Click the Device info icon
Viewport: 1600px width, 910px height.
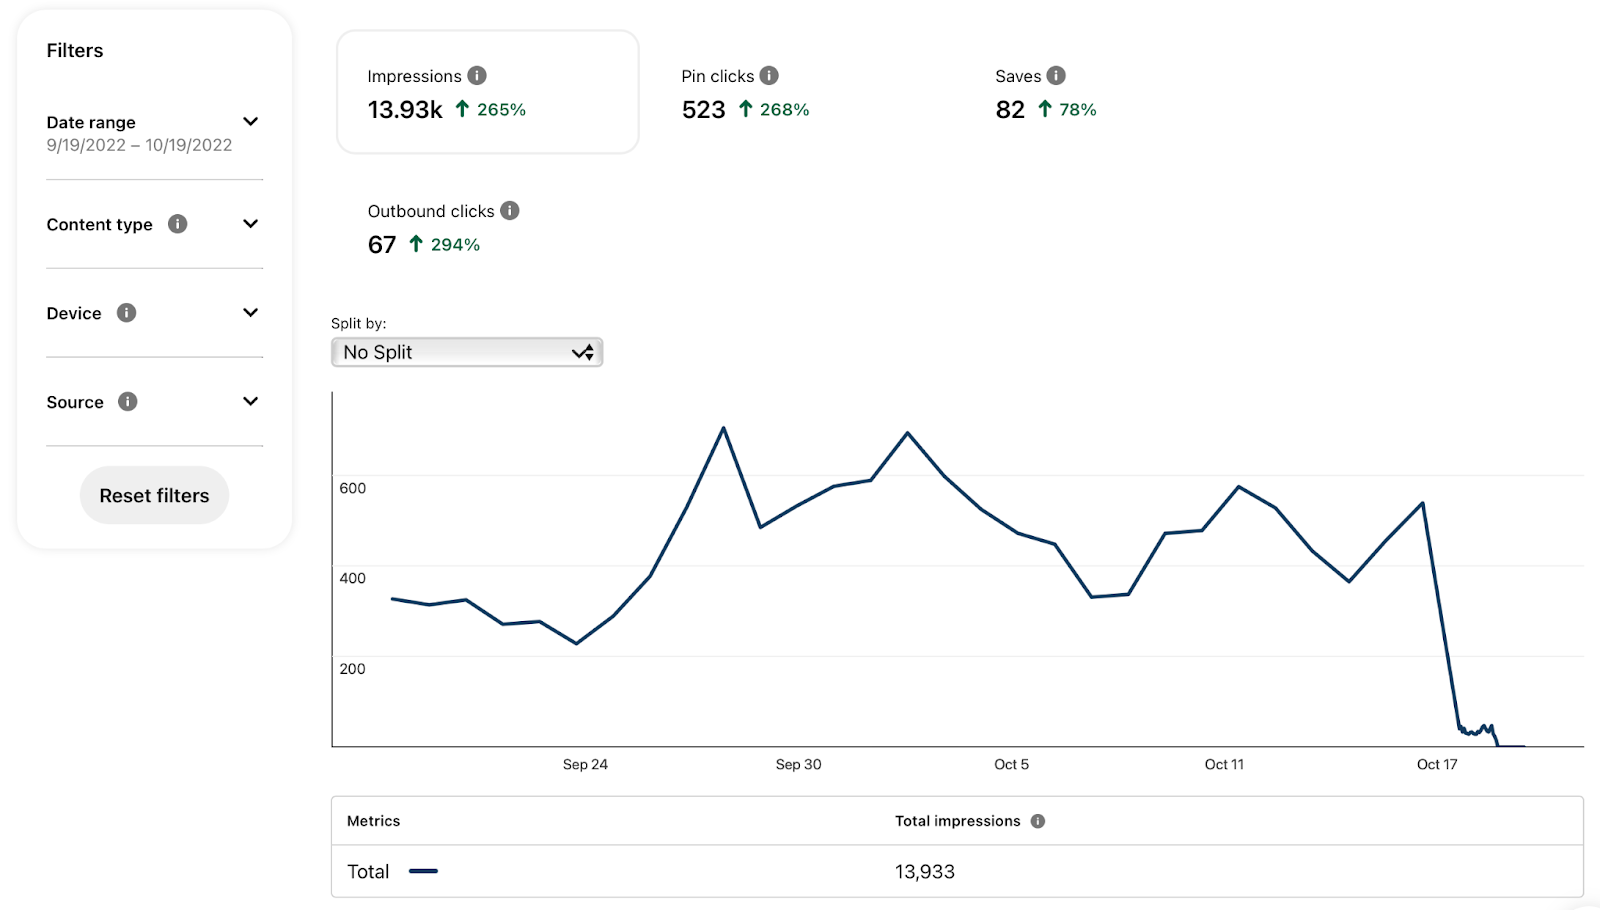(x=126, y=313)
